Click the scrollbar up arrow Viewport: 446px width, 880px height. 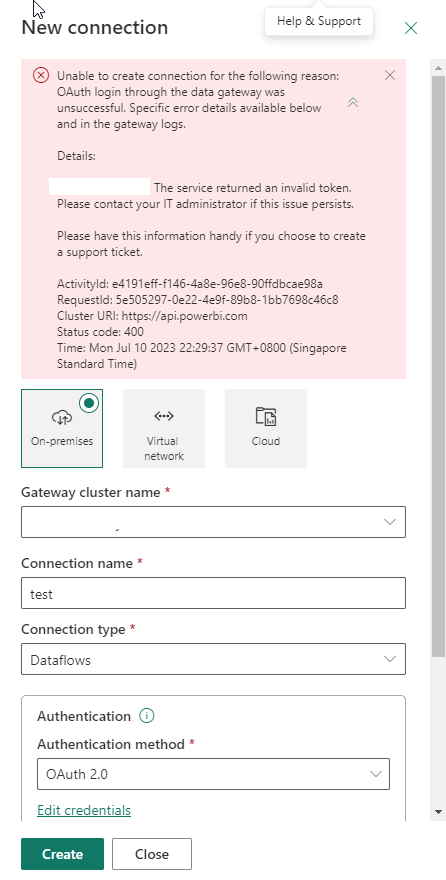coord(438,68)
